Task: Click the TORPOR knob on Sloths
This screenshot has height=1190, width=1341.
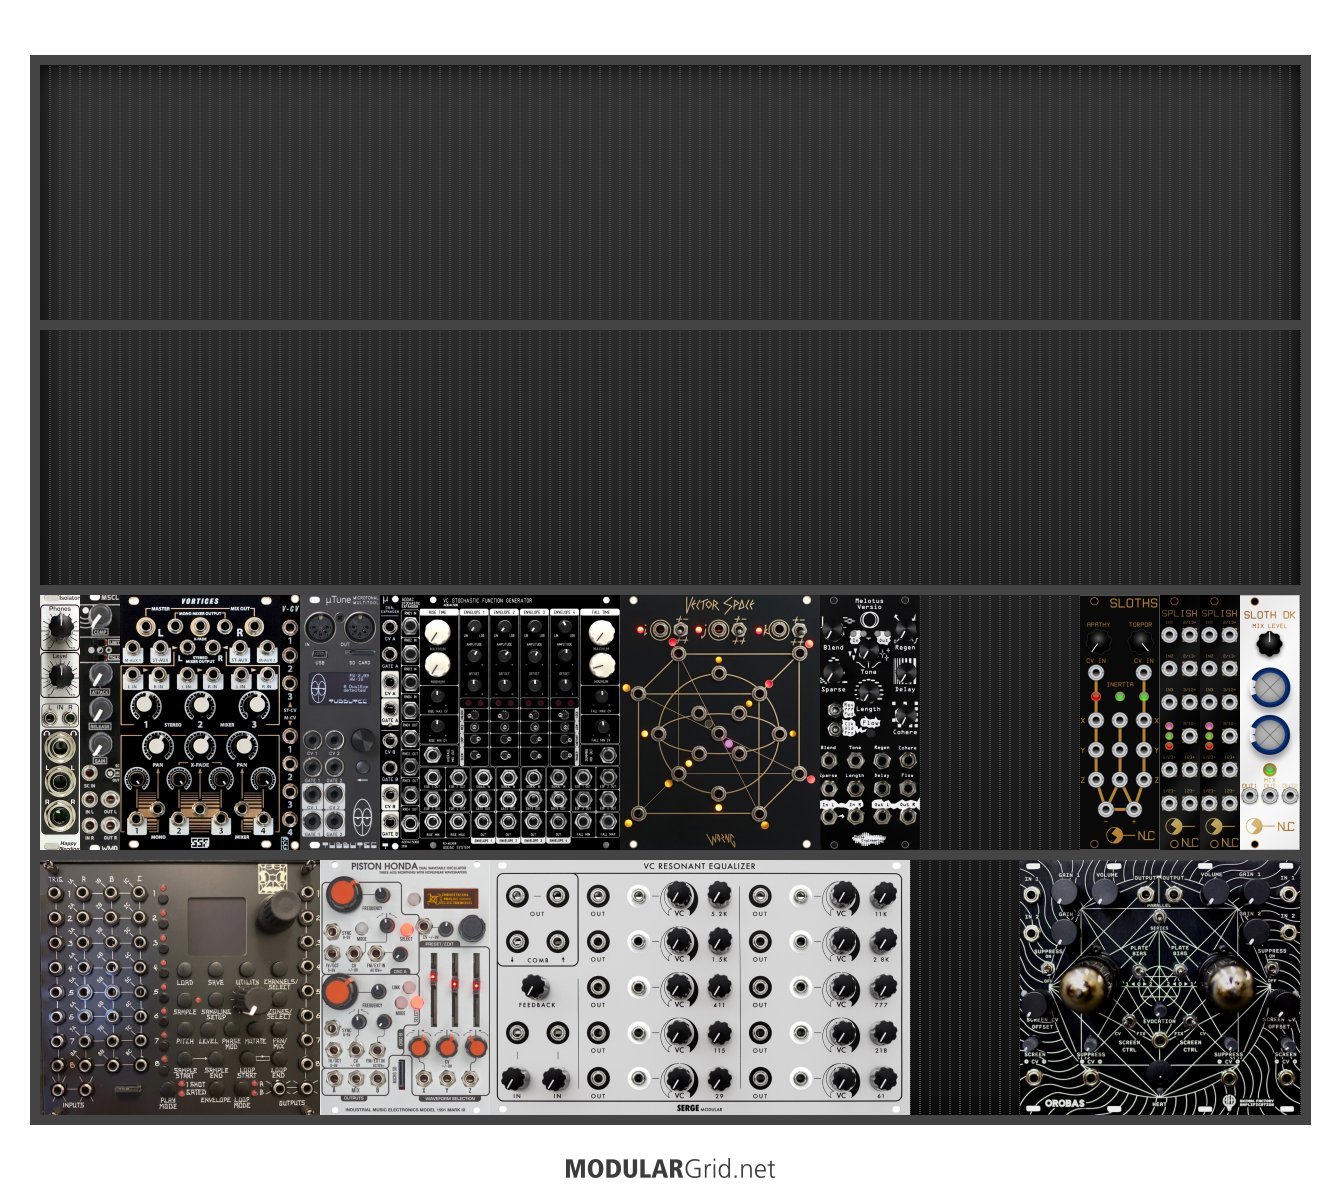Action: pos(1141,642)
